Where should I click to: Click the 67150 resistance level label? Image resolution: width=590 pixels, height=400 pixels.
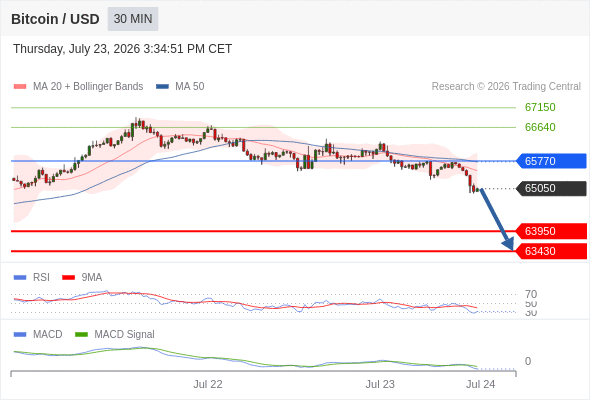(540, 107)
